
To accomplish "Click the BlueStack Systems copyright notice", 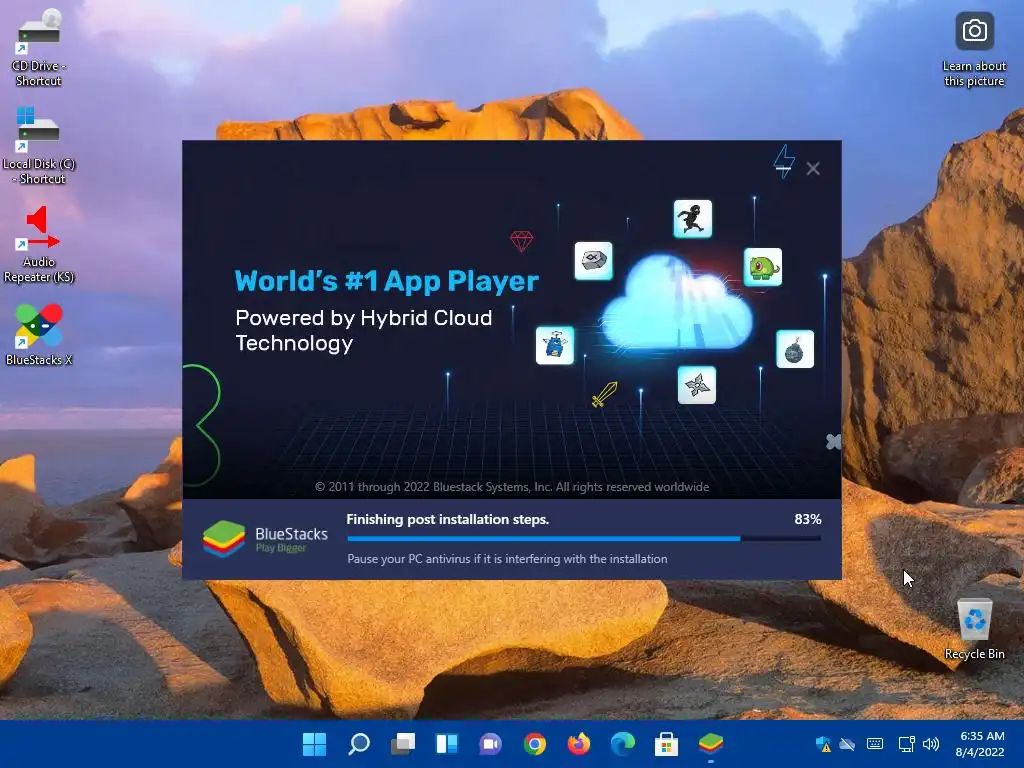I will pos(512,487).
